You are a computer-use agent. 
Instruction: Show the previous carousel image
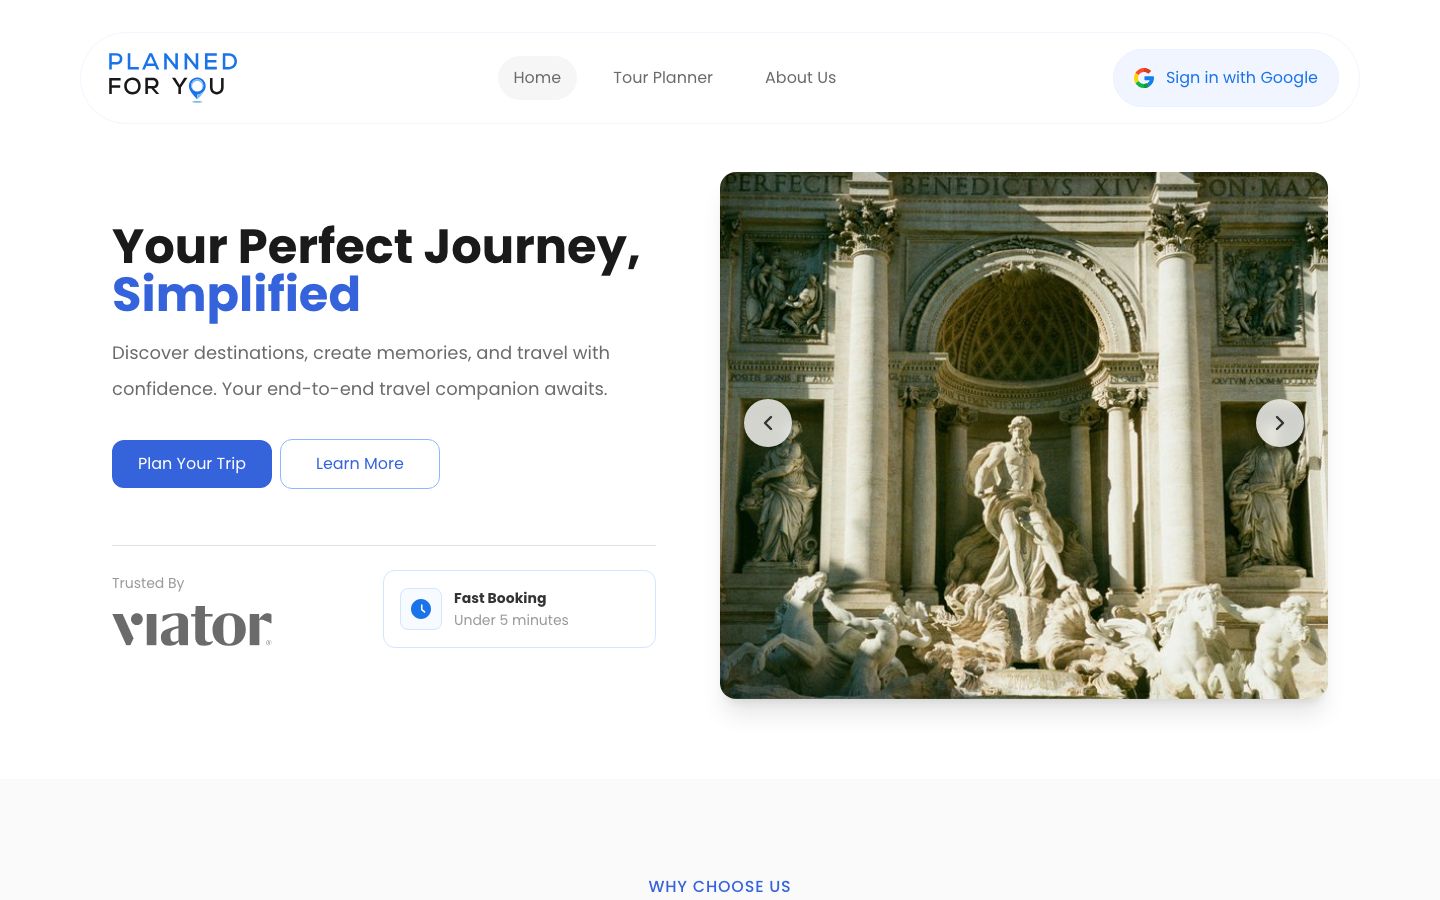(x=768, y=423)
